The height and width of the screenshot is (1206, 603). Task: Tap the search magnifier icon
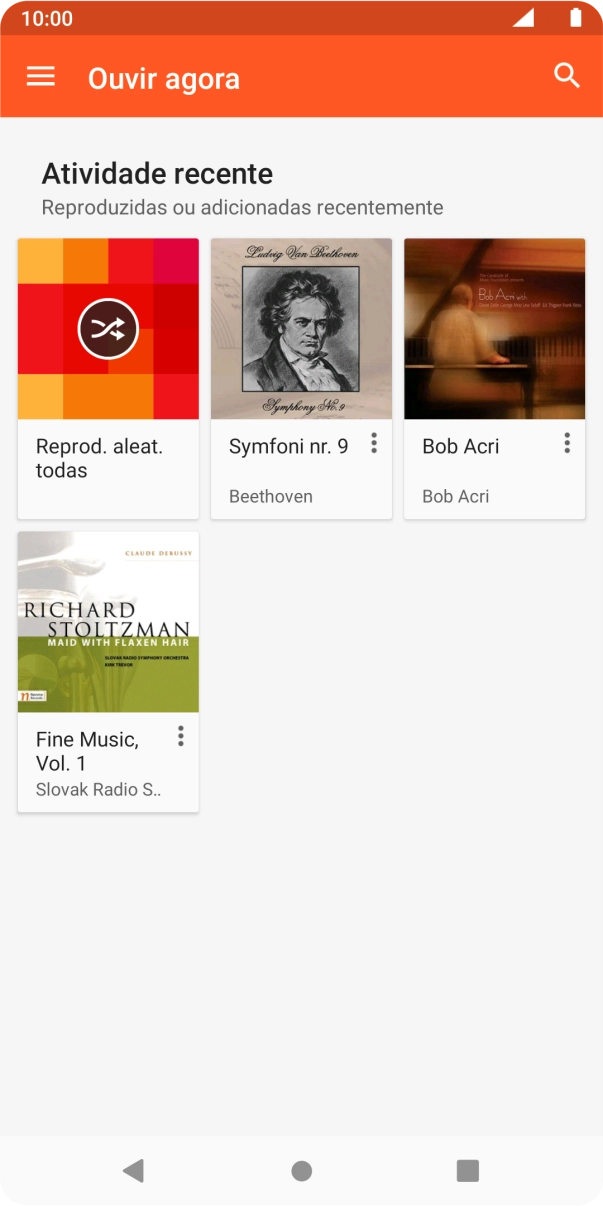567,76
